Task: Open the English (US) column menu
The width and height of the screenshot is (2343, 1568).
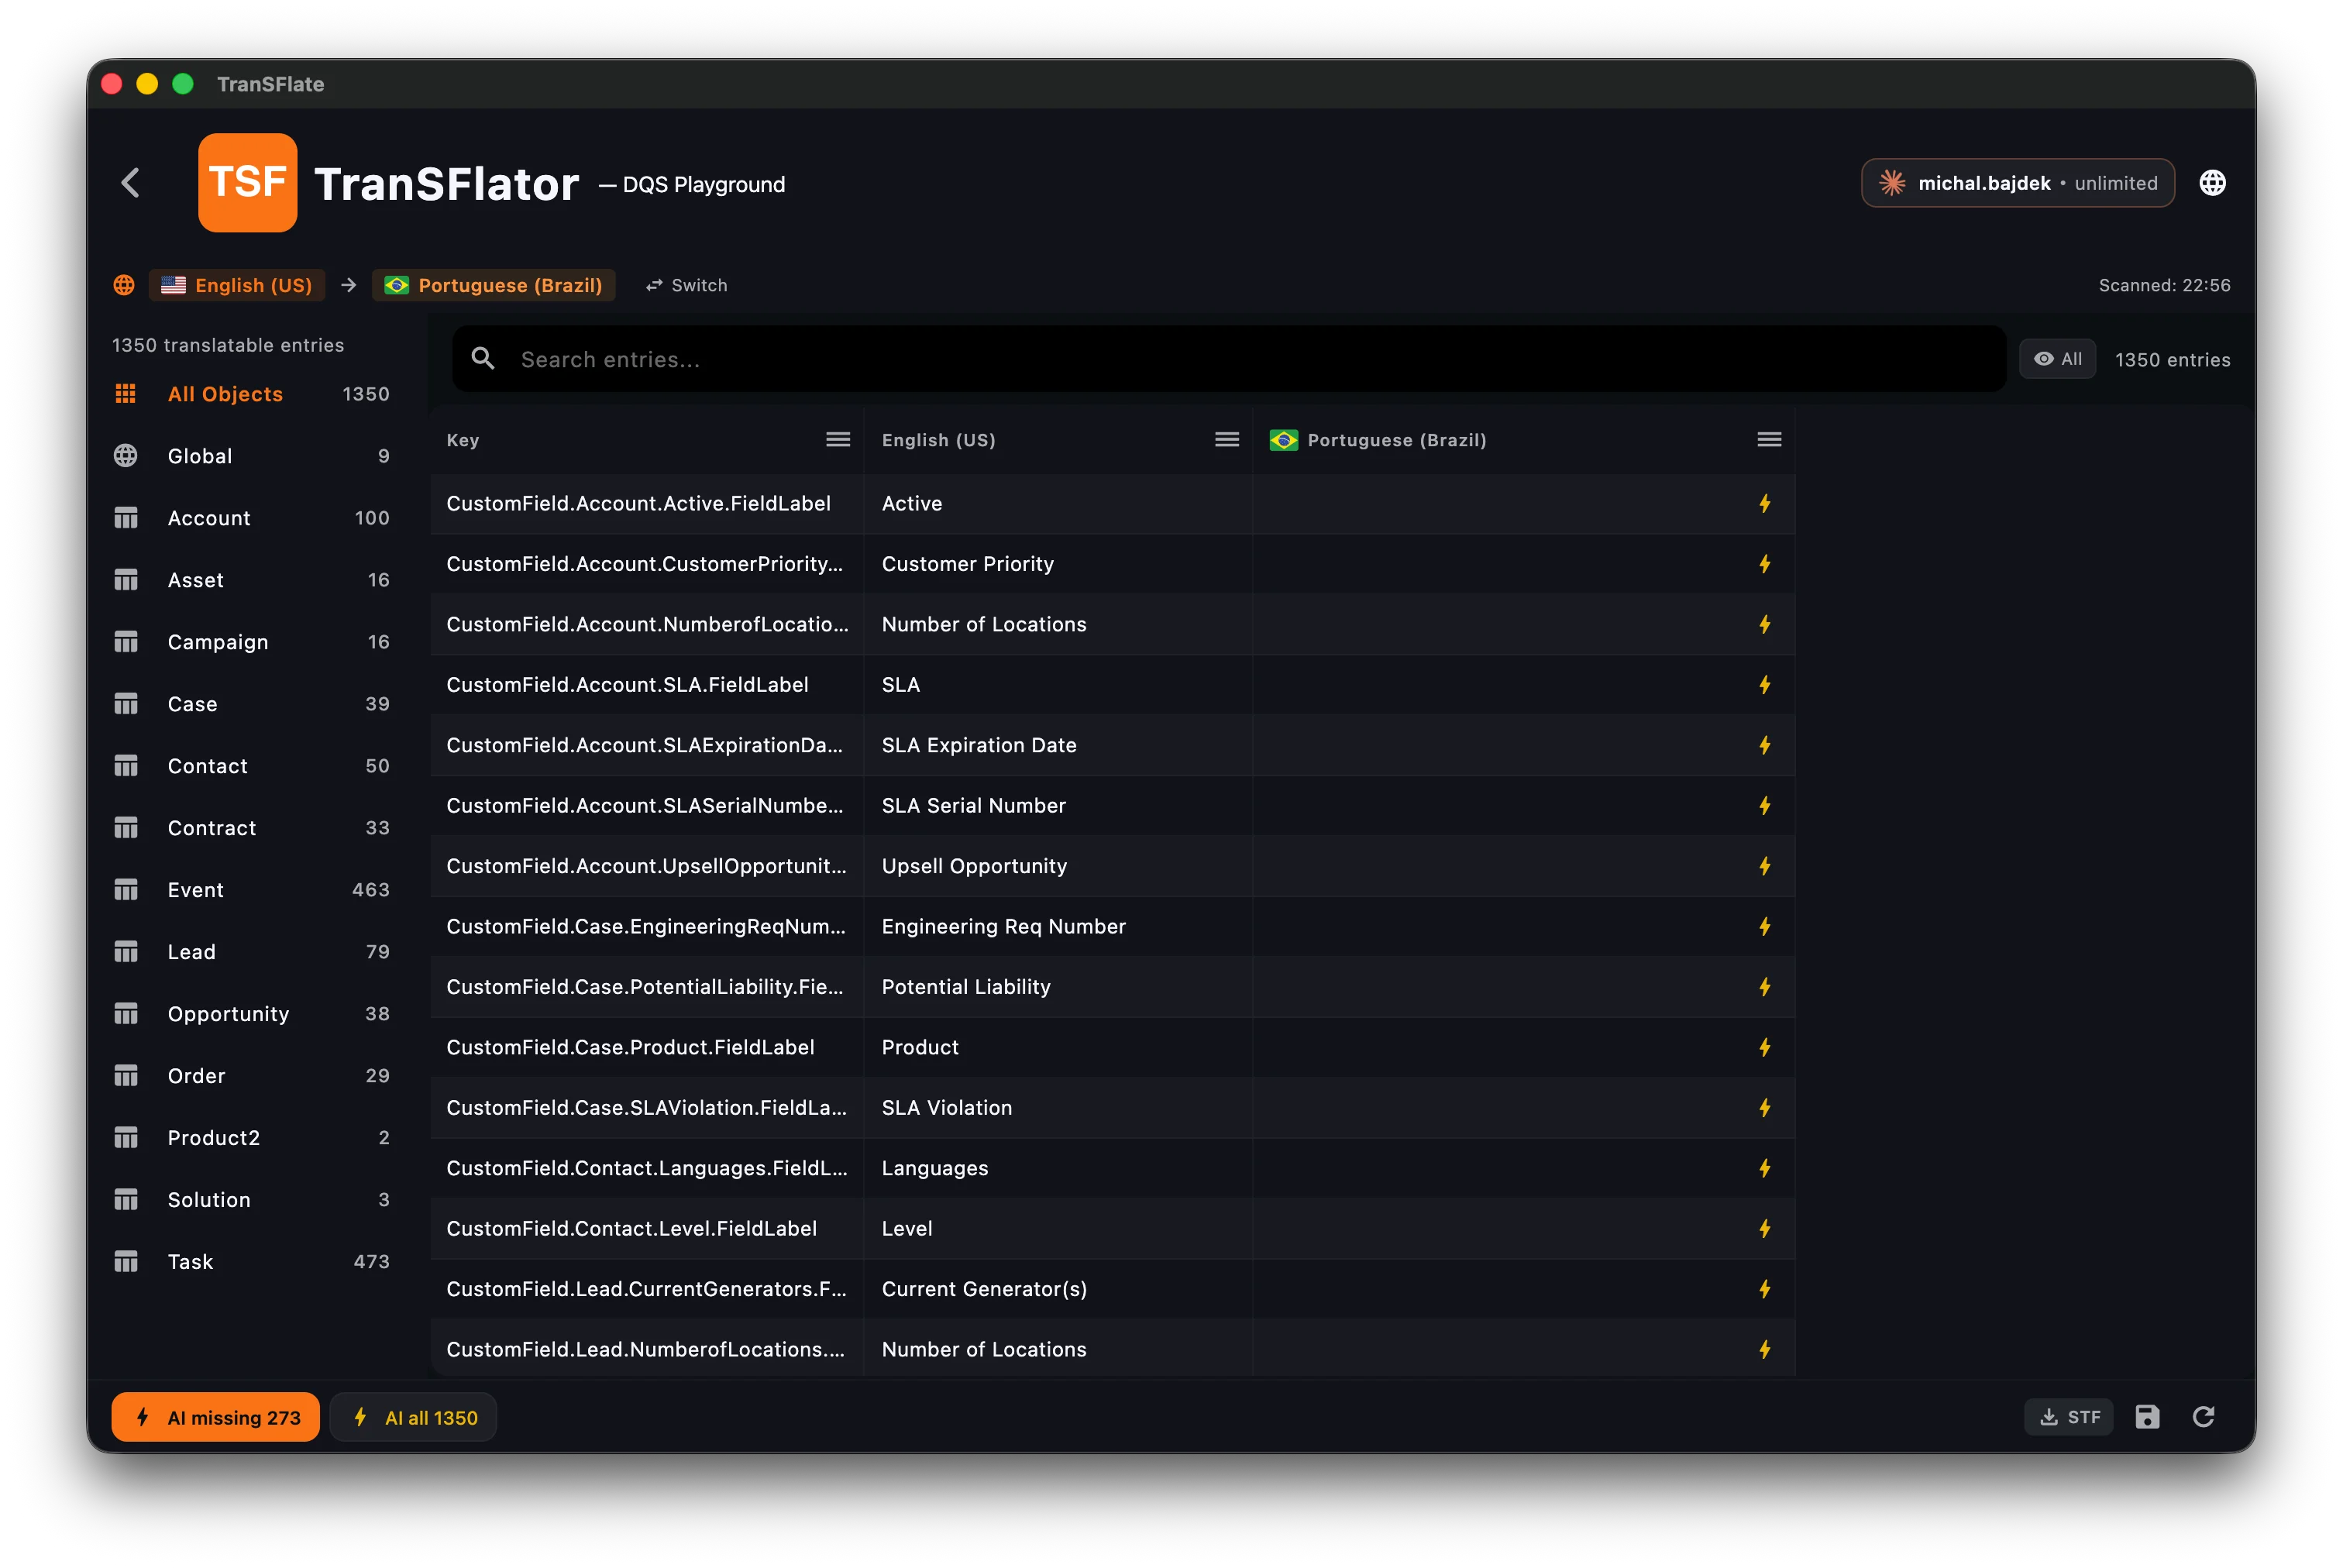Action: [1227, 440]
